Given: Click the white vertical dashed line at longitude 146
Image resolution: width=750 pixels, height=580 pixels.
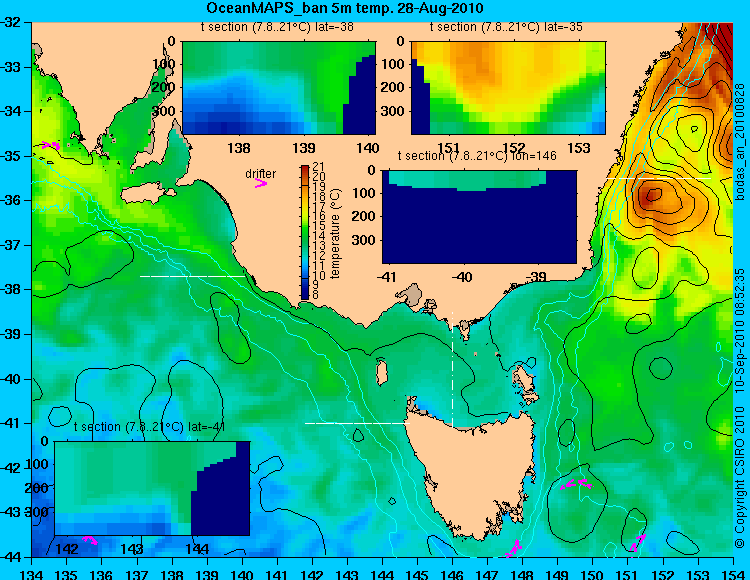Looking at the screenshot, I should point(452,369).
